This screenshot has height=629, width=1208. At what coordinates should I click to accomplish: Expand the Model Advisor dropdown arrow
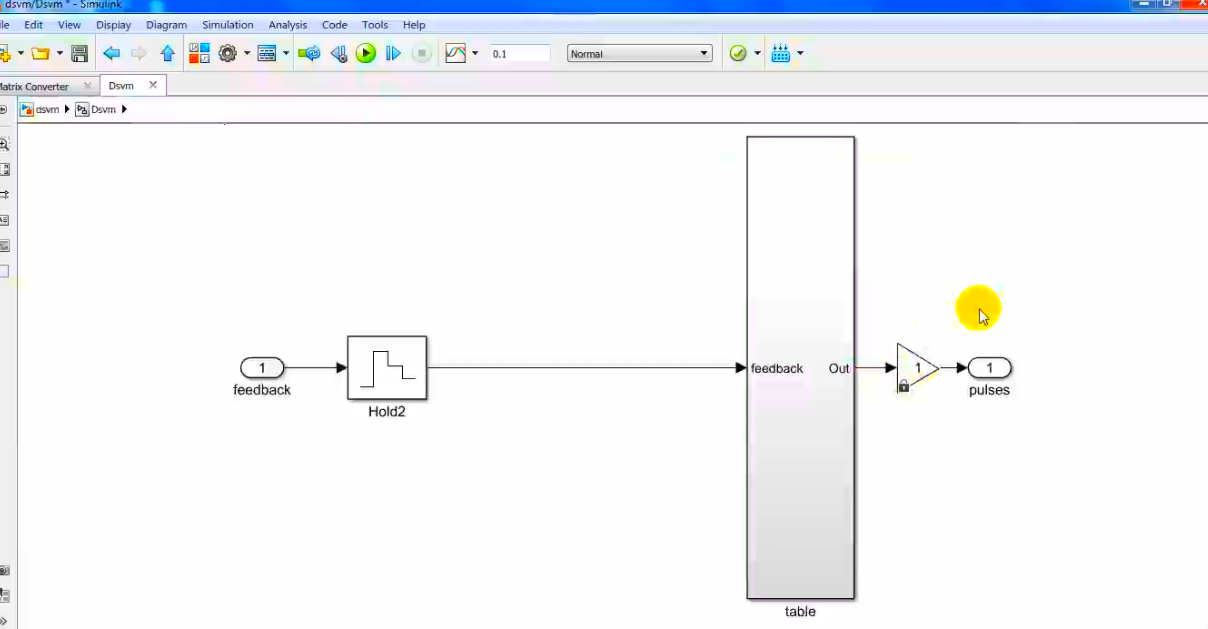coord(757,54)
